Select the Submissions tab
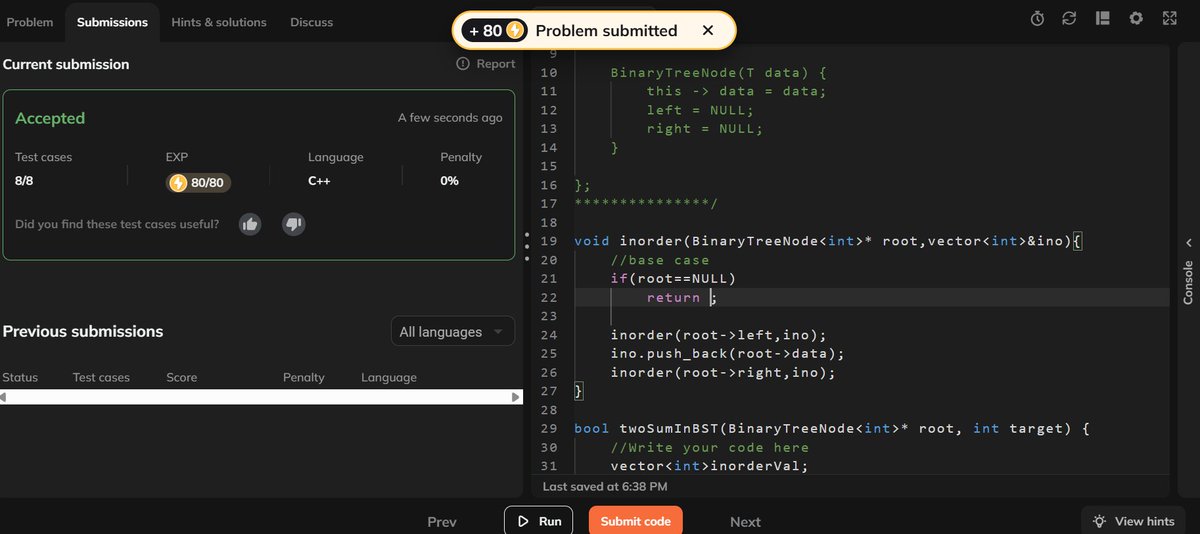 112,22
